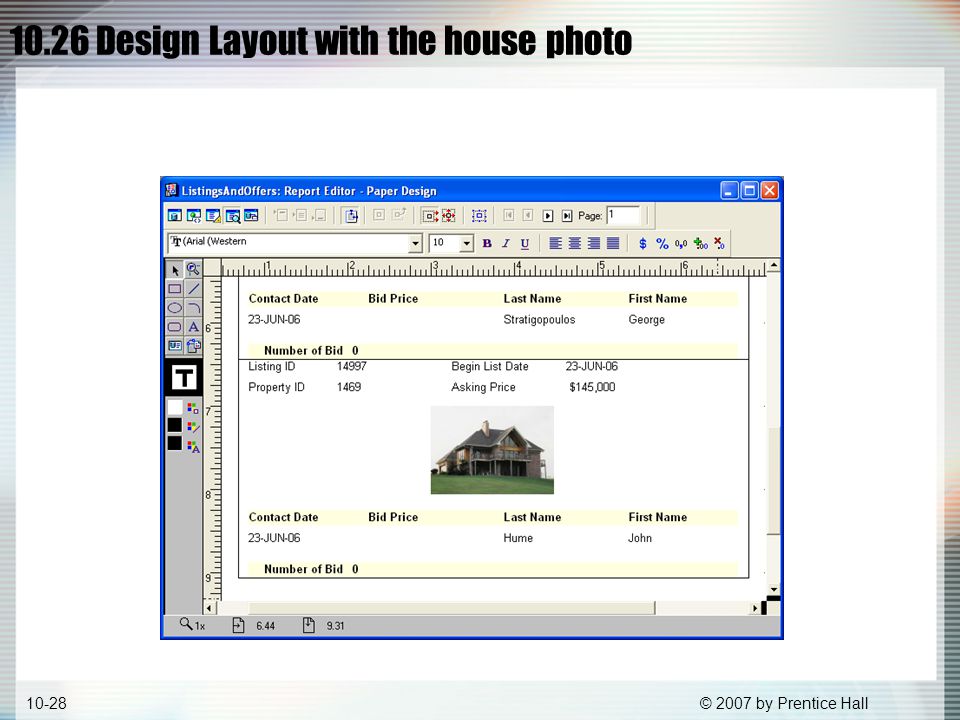
Task: Click the blue dashed frame icon
Action: [x=479, y=216]
